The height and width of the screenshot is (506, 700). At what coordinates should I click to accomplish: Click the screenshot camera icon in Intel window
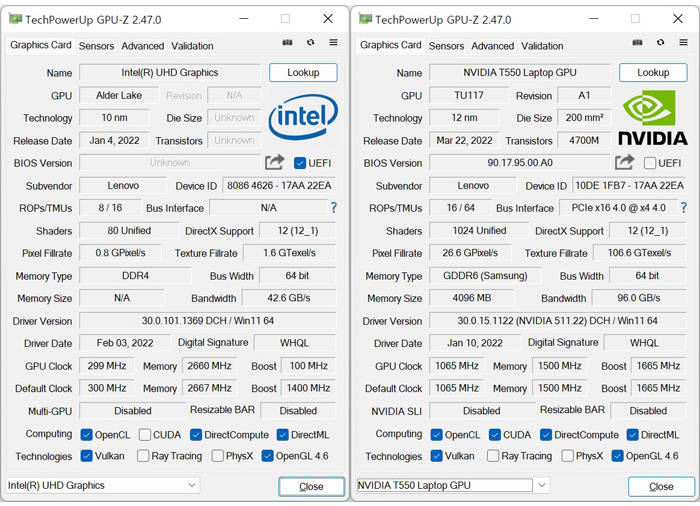pos(288,42)
